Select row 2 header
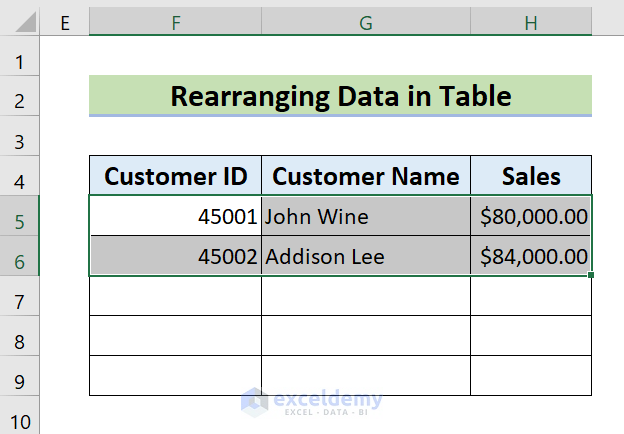Viewport: 624px width, 434px height. coord(20,98)
